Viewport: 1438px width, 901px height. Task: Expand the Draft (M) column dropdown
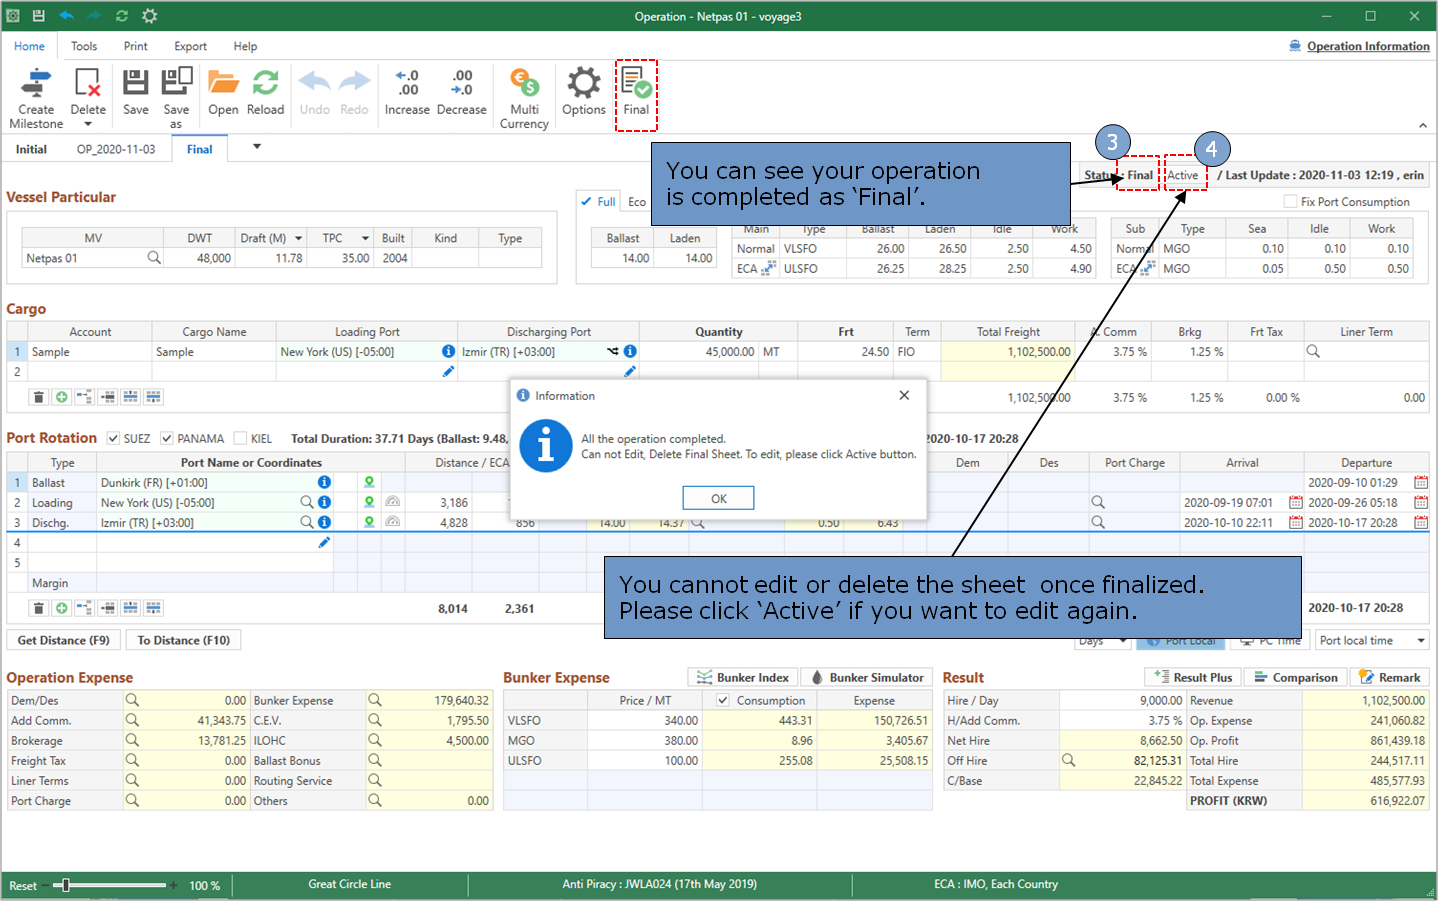point(298,239)
